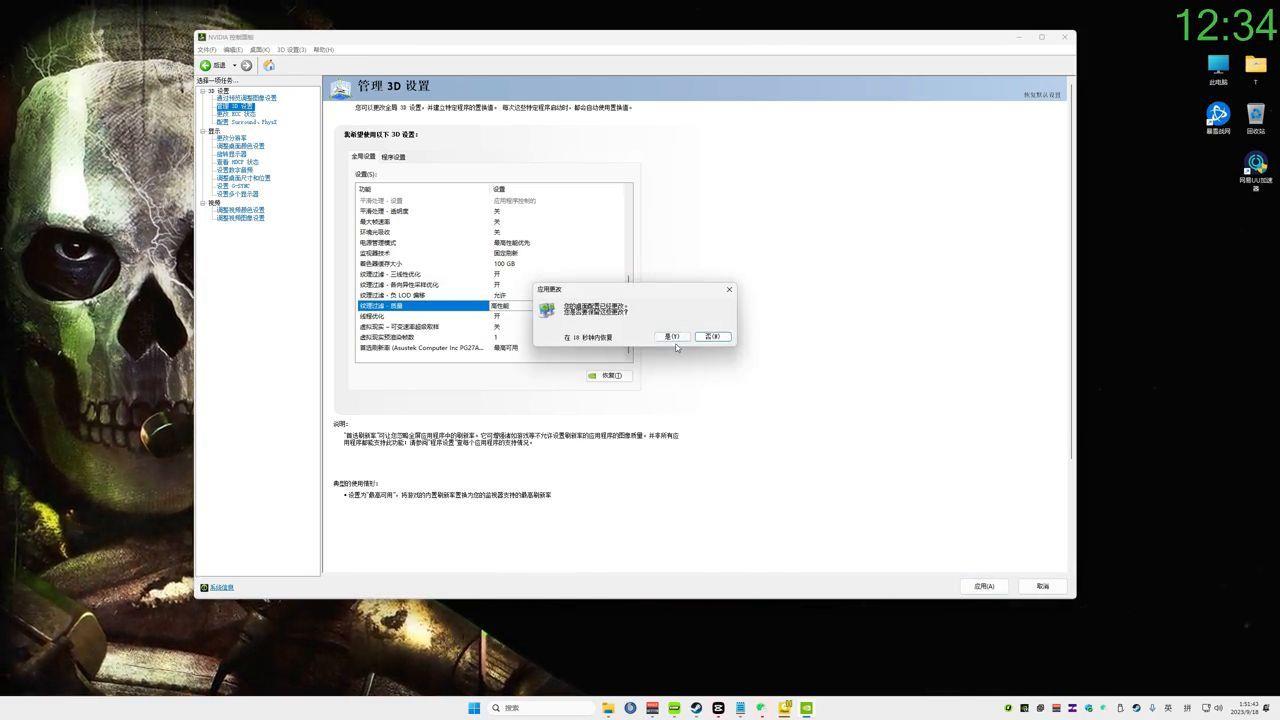Open the 纹理过滤 - 质量 value dropdown
1280x720 pixels.
(x=512, y=306)
